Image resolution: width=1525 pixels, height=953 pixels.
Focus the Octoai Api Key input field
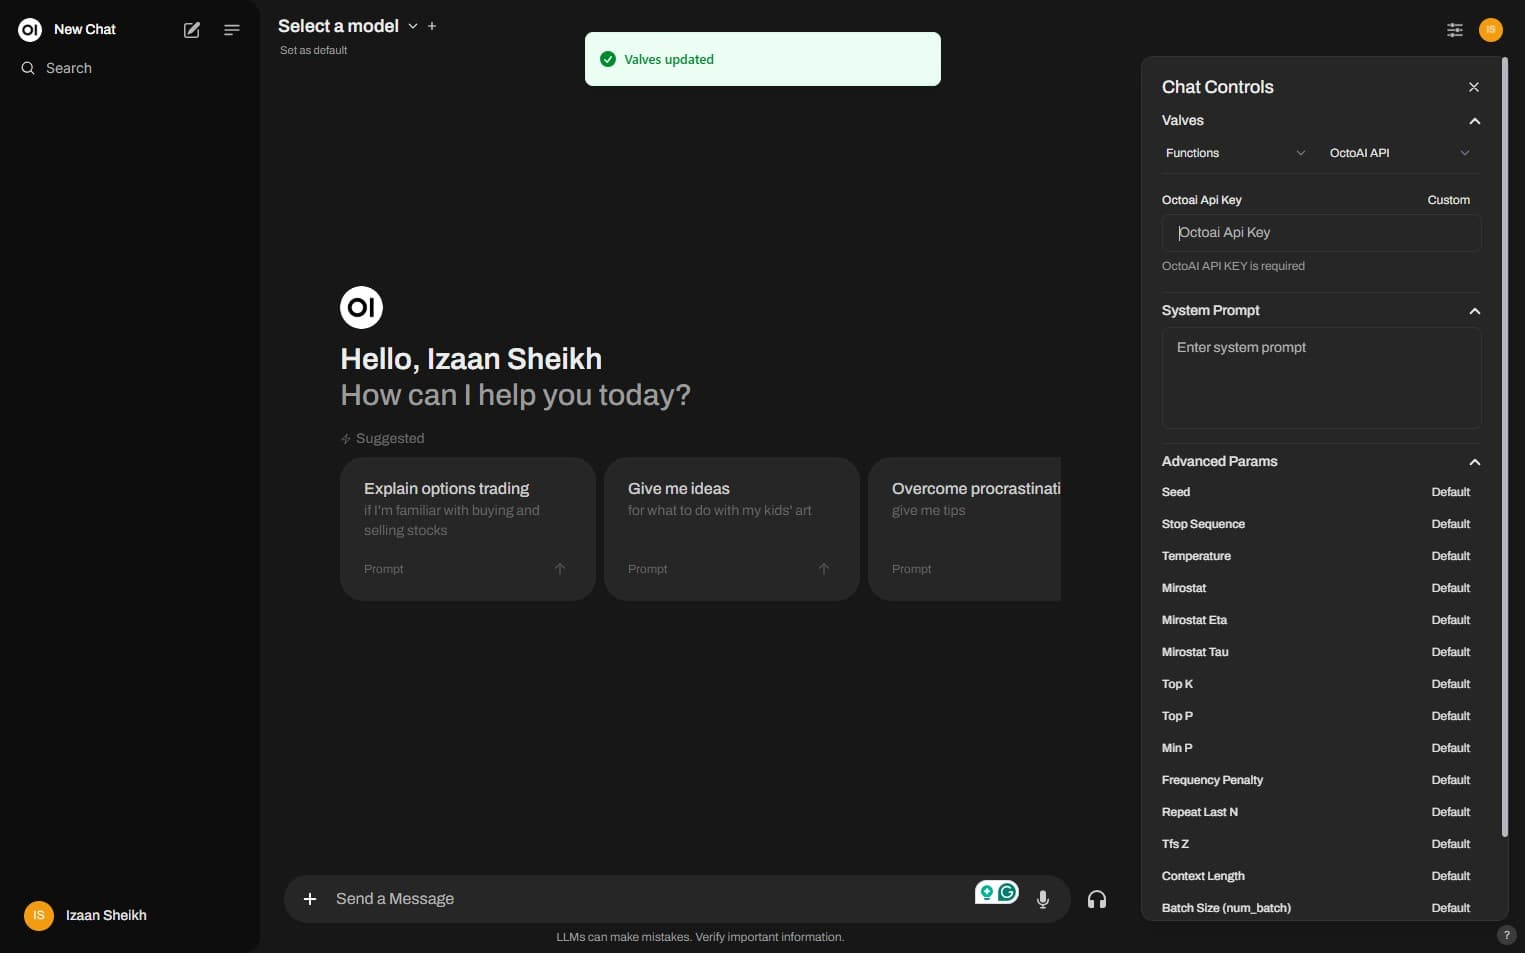pos(1321,232)
